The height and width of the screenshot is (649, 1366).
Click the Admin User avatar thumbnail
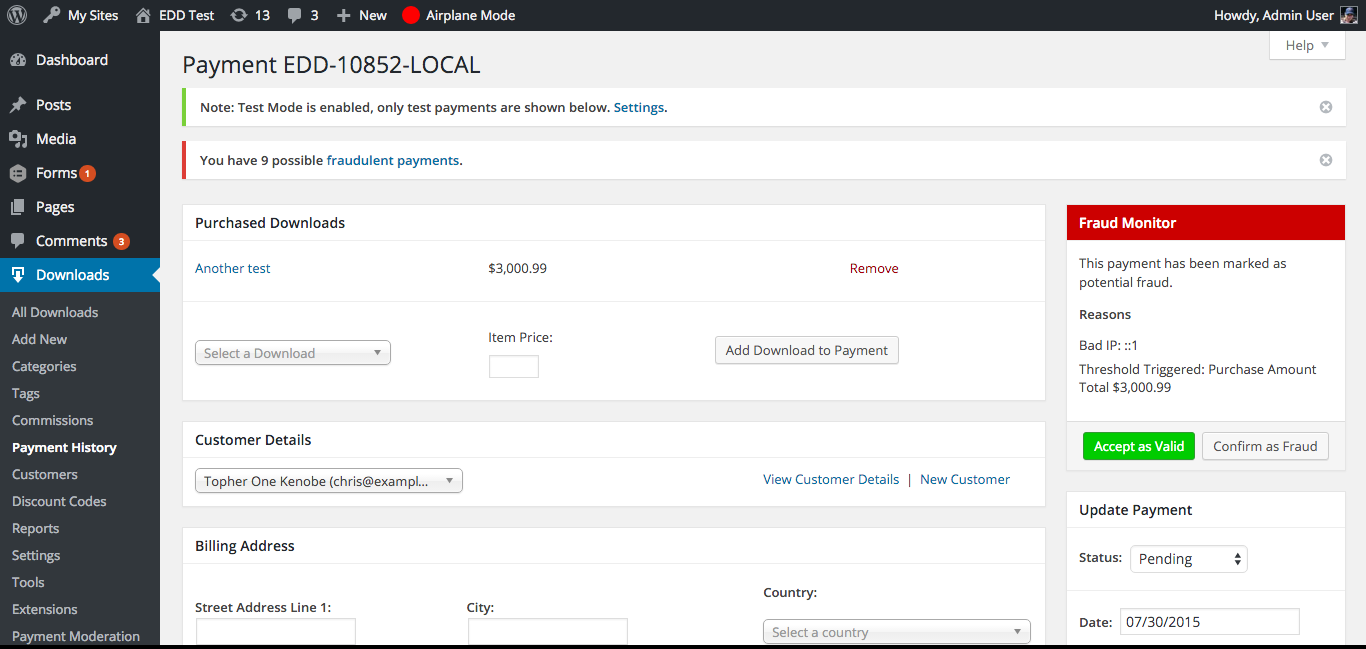tap(1349, 15)
